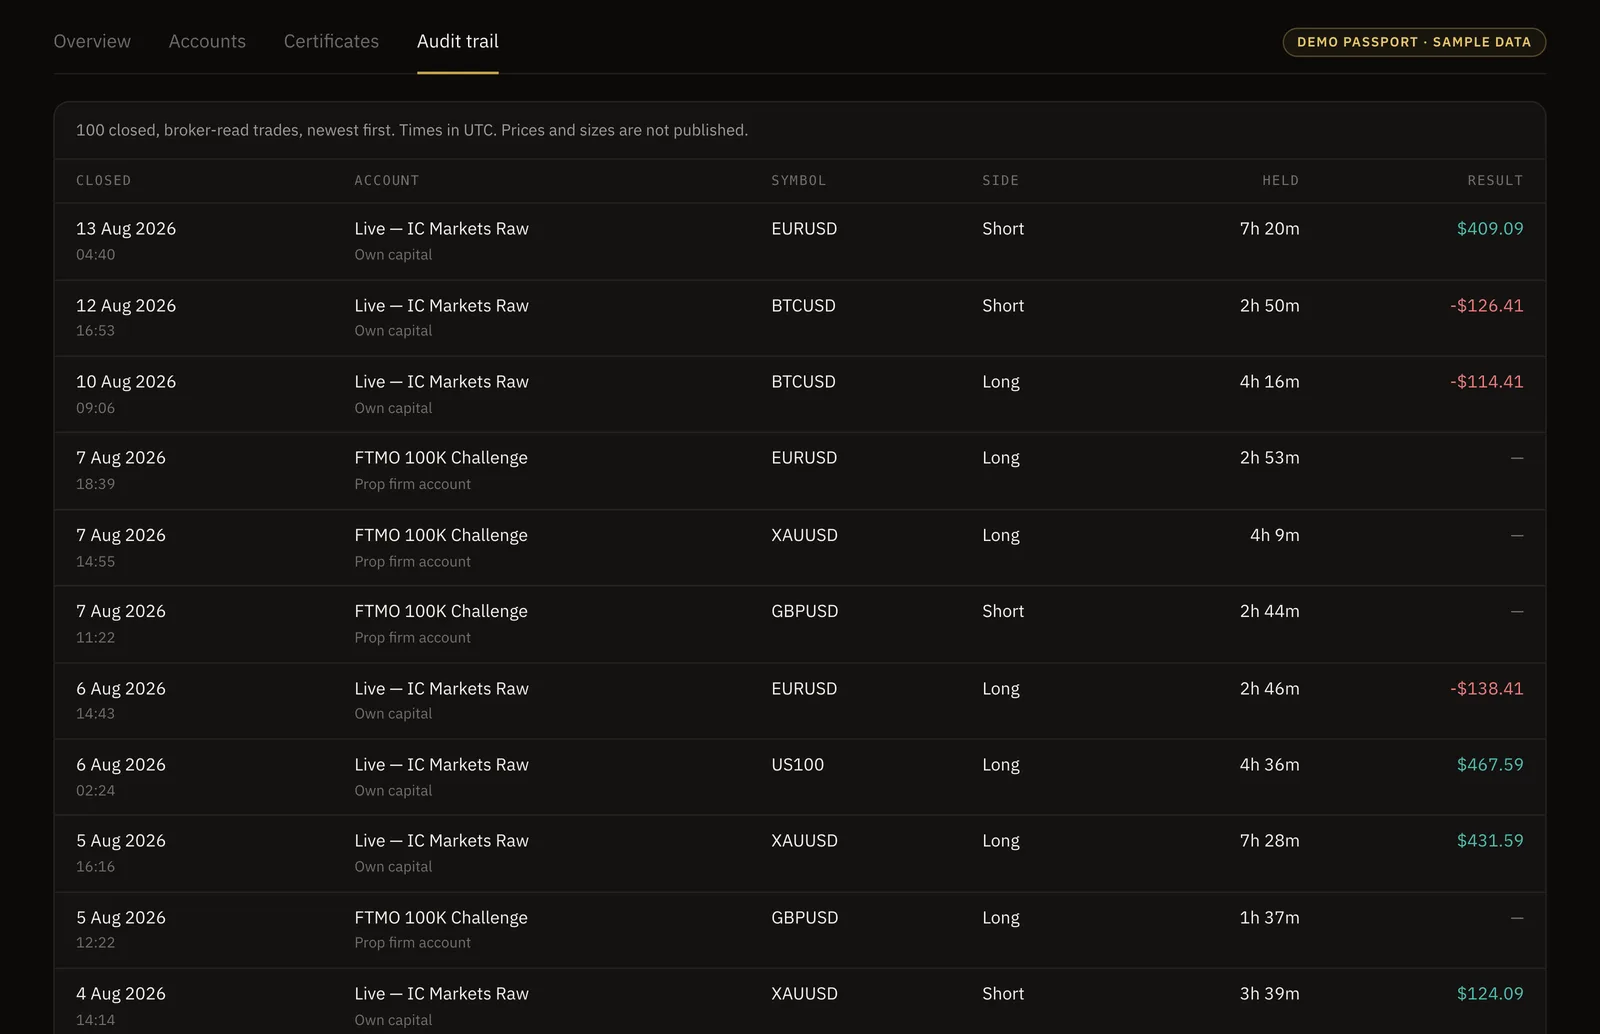Click the Demo Passport Sample Data badge
1600x1034 pixels.
pos(1414,42)
